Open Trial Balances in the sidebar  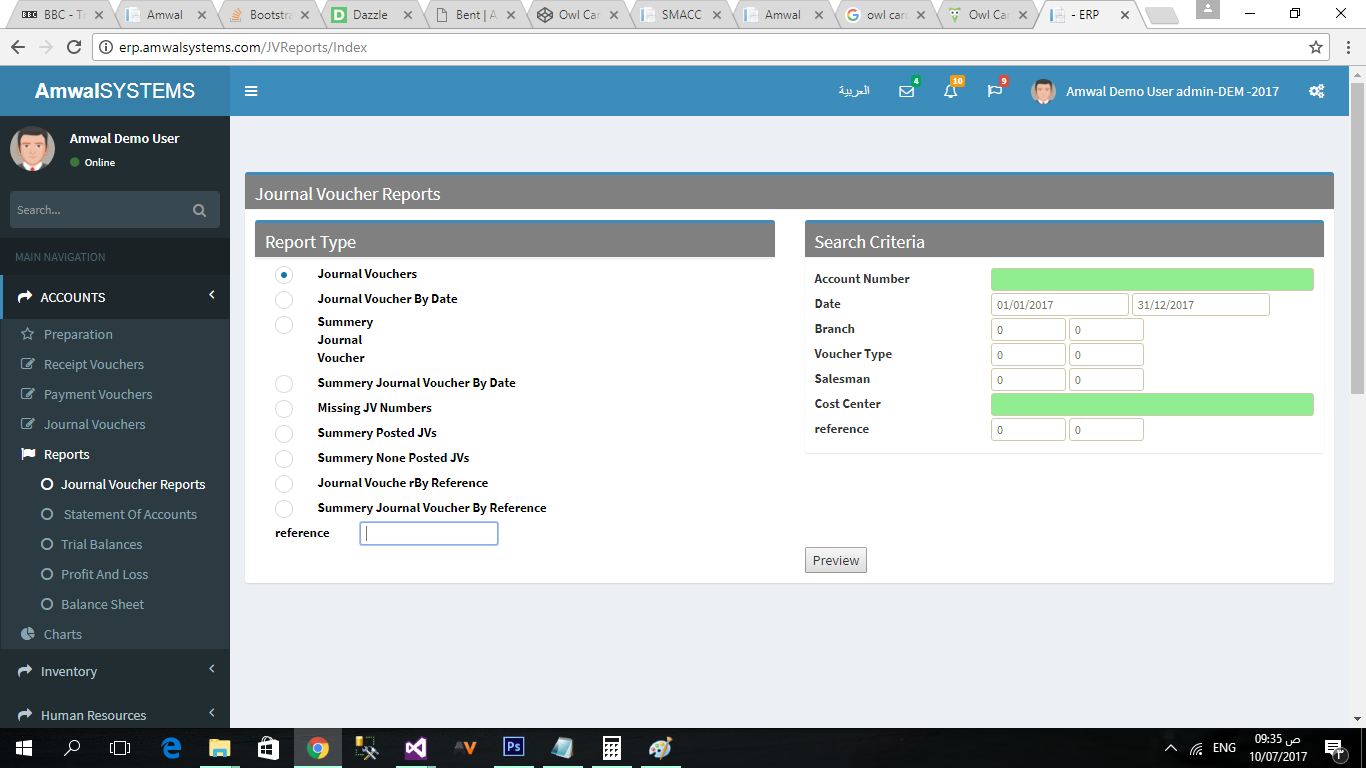tap(101, 544)
